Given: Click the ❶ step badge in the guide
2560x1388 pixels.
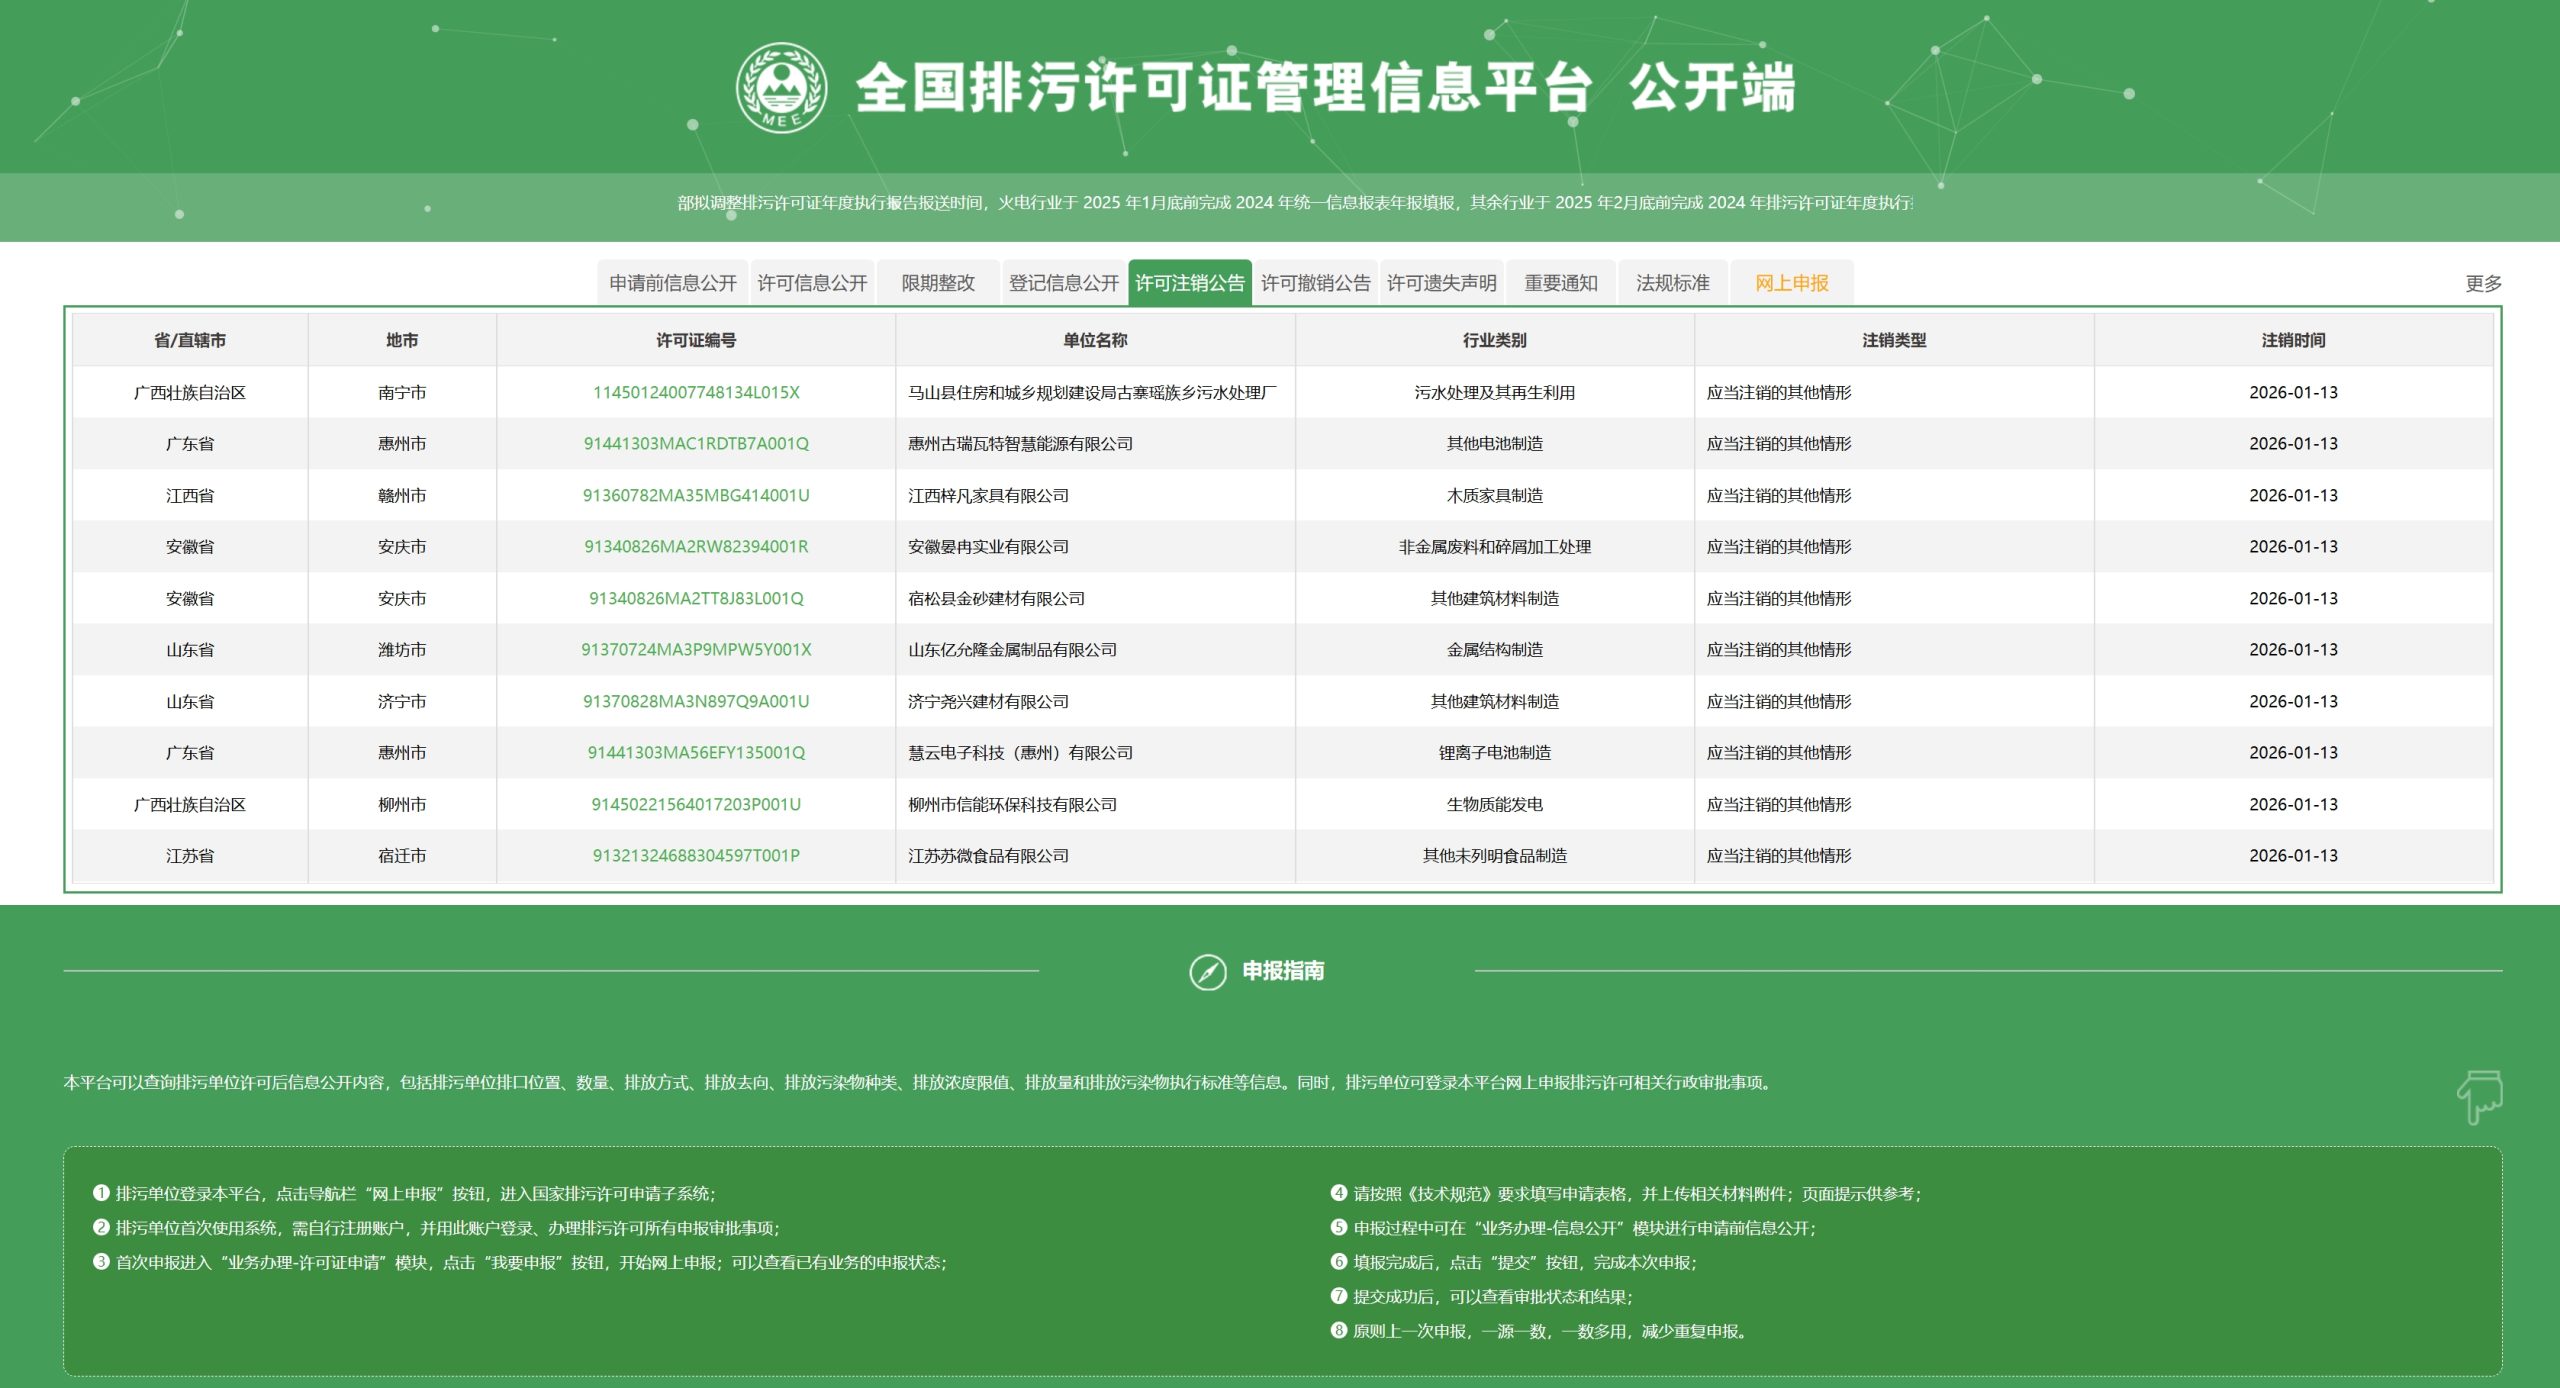Looking at the screenshot, I should click(x=100, y=1192).
